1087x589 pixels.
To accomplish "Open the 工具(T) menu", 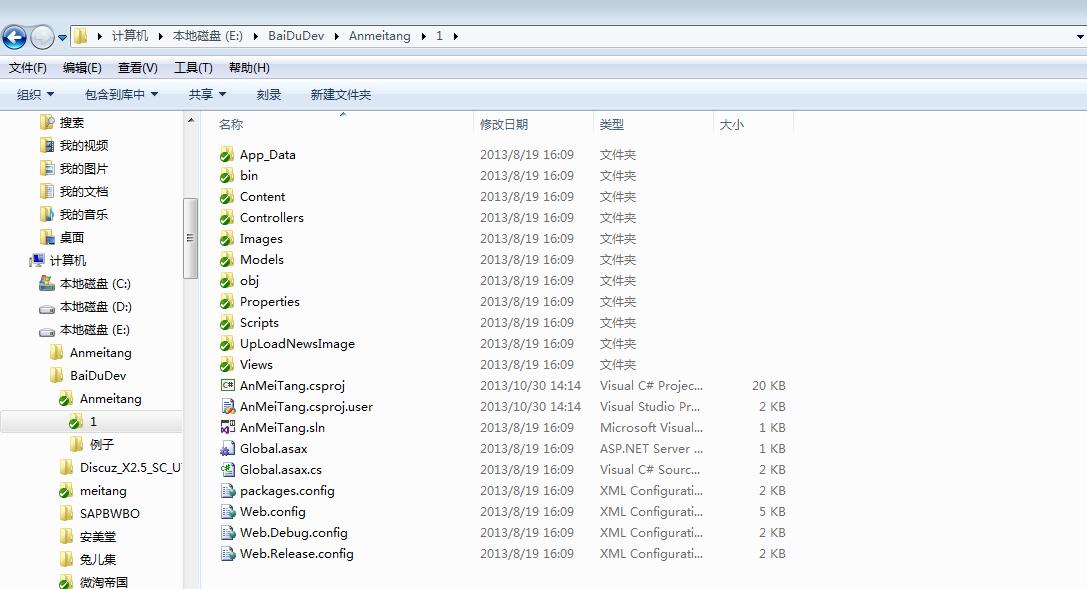I will (x=193, y=68).
